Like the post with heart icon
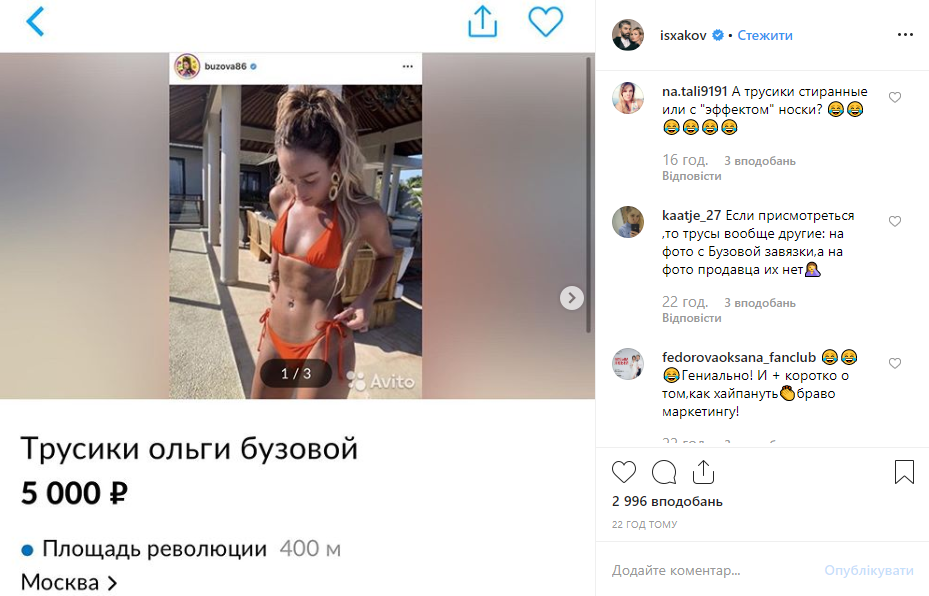The height and width of the screenshot is (596, 929). pyautogui.click(x=623, y=472)
